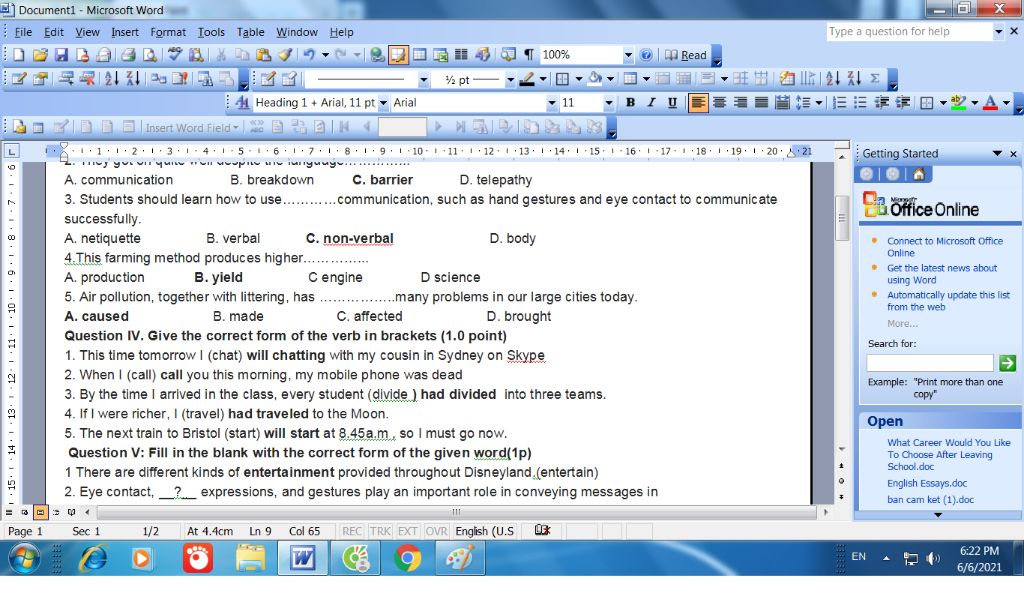This screenshot has height=614, width=1024.
Task: Toggle Align Right paragraph alignment
Action: (740, 103)
